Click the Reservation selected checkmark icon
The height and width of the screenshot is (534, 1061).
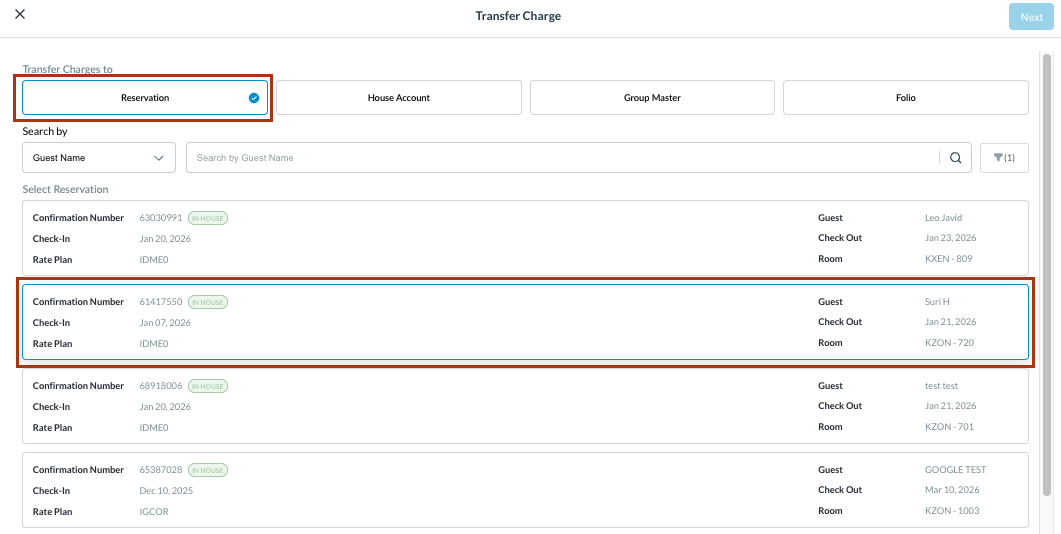(254, 98)
